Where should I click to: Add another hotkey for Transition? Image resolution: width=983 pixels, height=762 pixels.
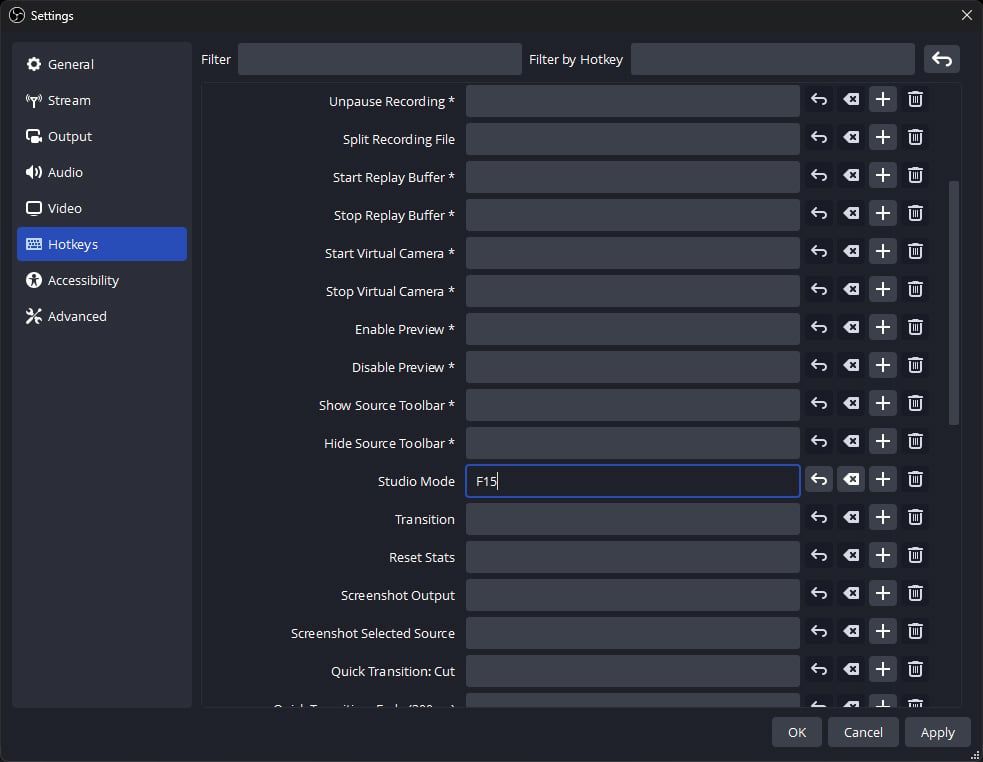point(882,518)
